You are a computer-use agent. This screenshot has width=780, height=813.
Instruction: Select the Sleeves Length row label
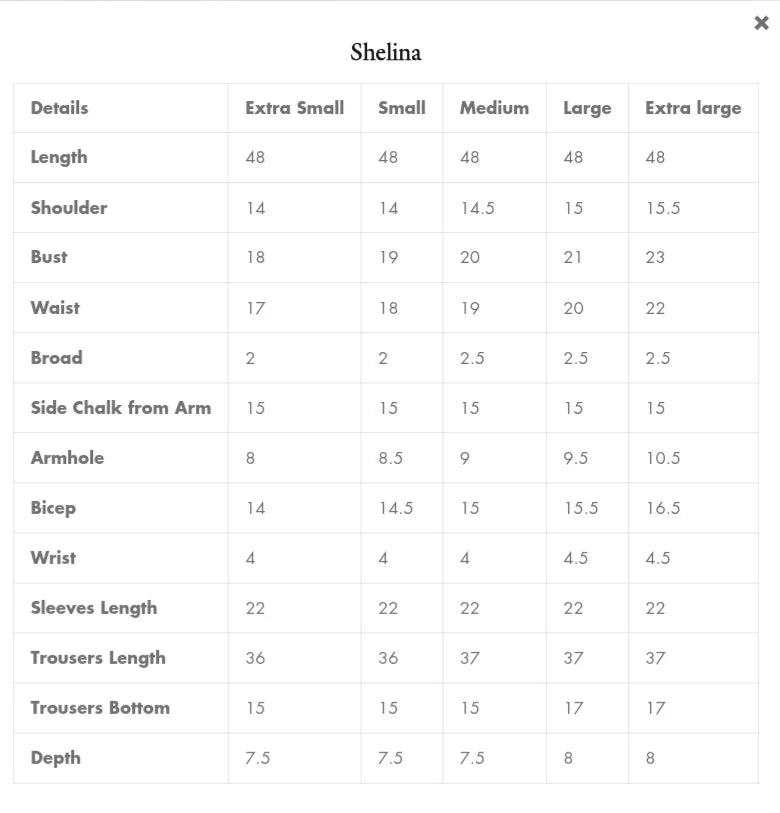(93, 608)
